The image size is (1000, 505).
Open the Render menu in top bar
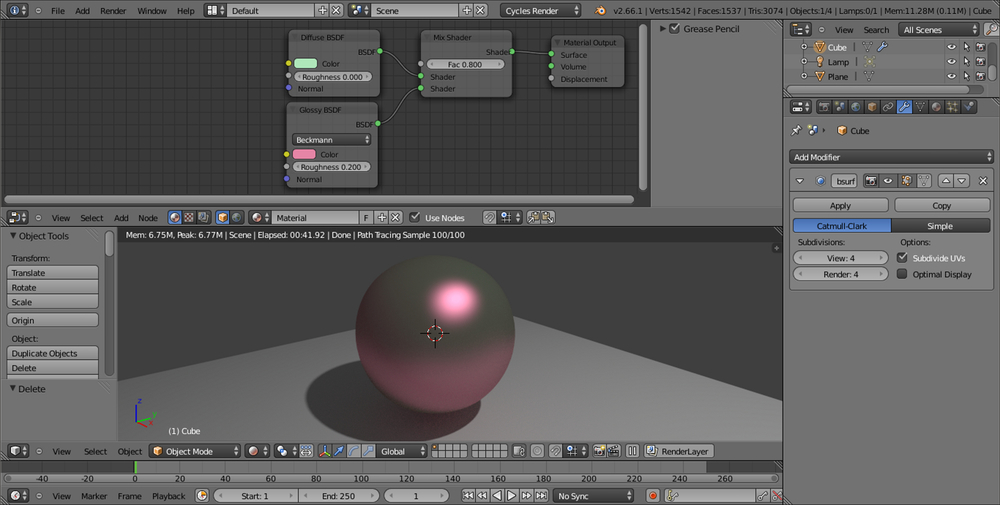(x=113, y=10)
